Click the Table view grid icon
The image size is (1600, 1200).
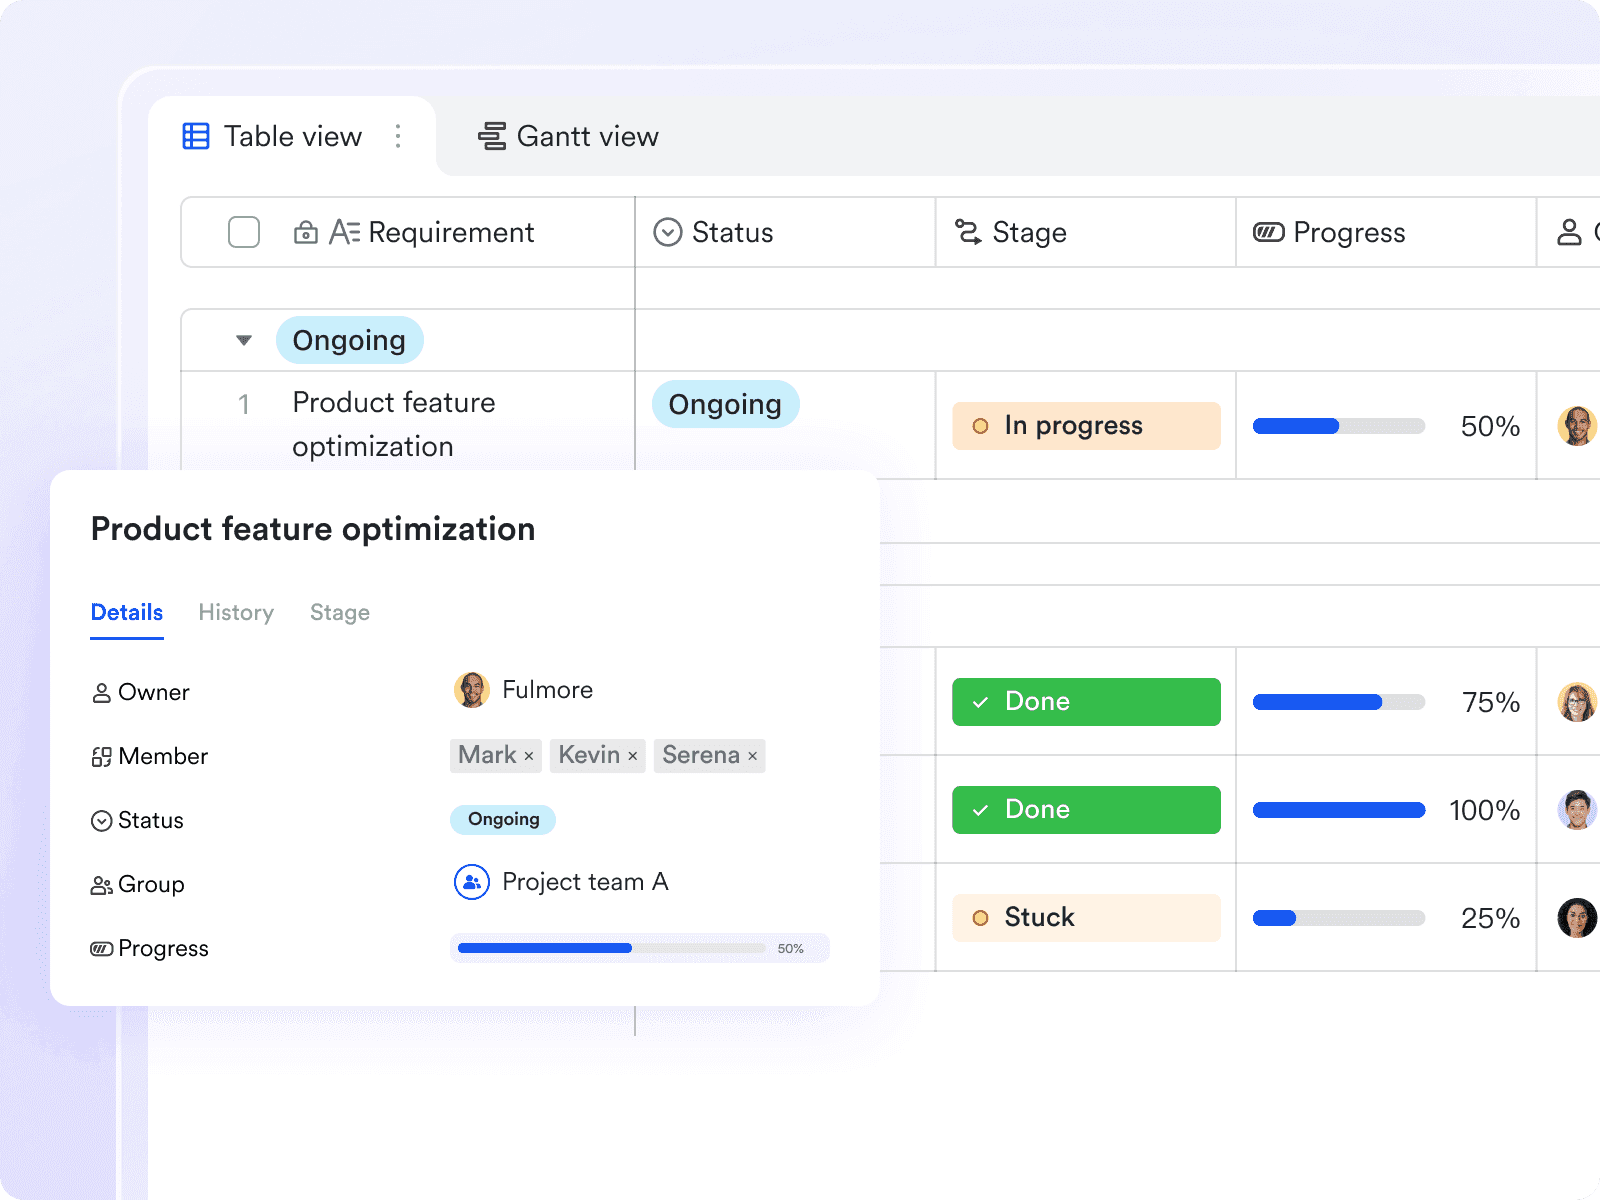point(196,136)
